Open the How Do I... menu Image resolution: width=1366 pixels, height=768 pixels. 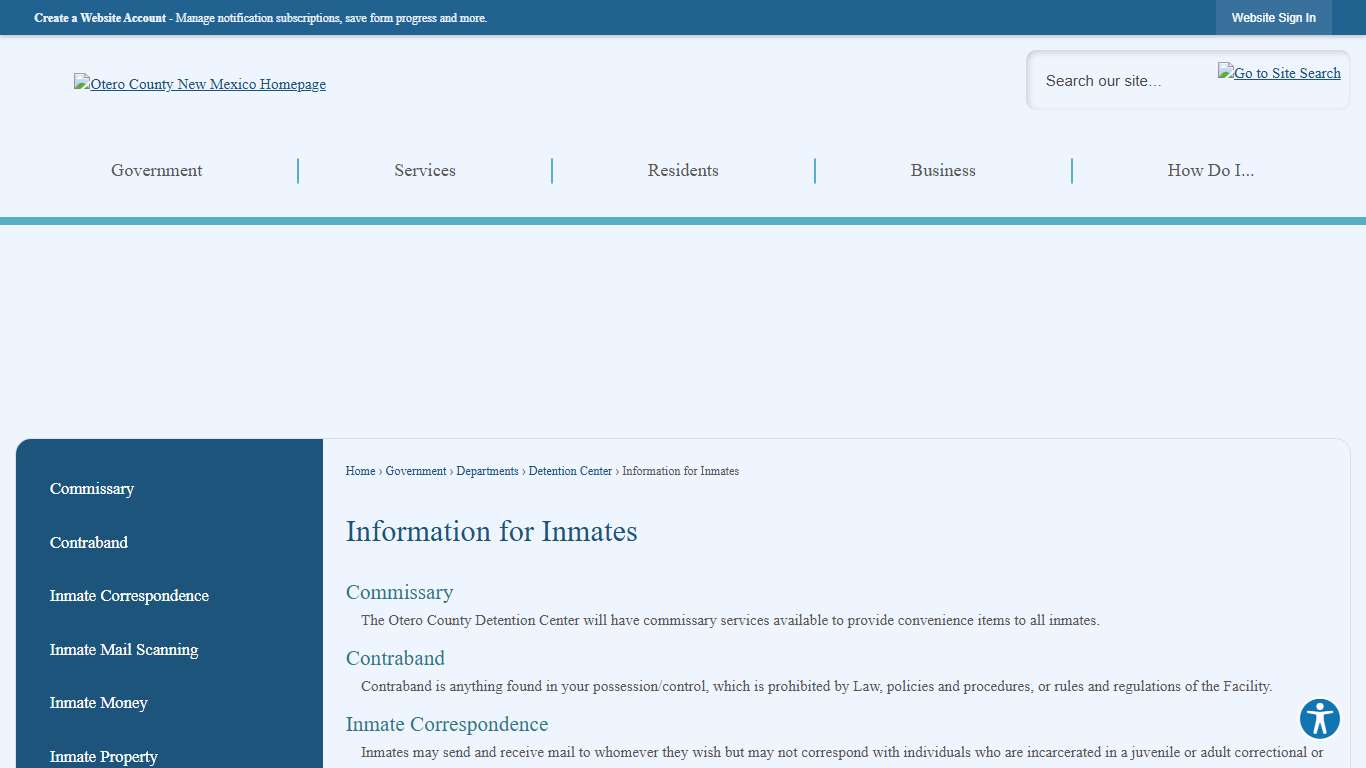point(1210,170)
